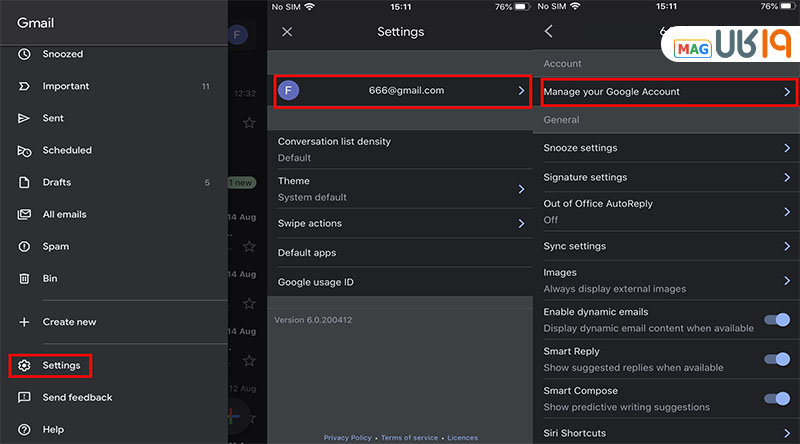800x444 pixels.
Task: Open Google usage ID setting
Action: click(x=399, y=282)
